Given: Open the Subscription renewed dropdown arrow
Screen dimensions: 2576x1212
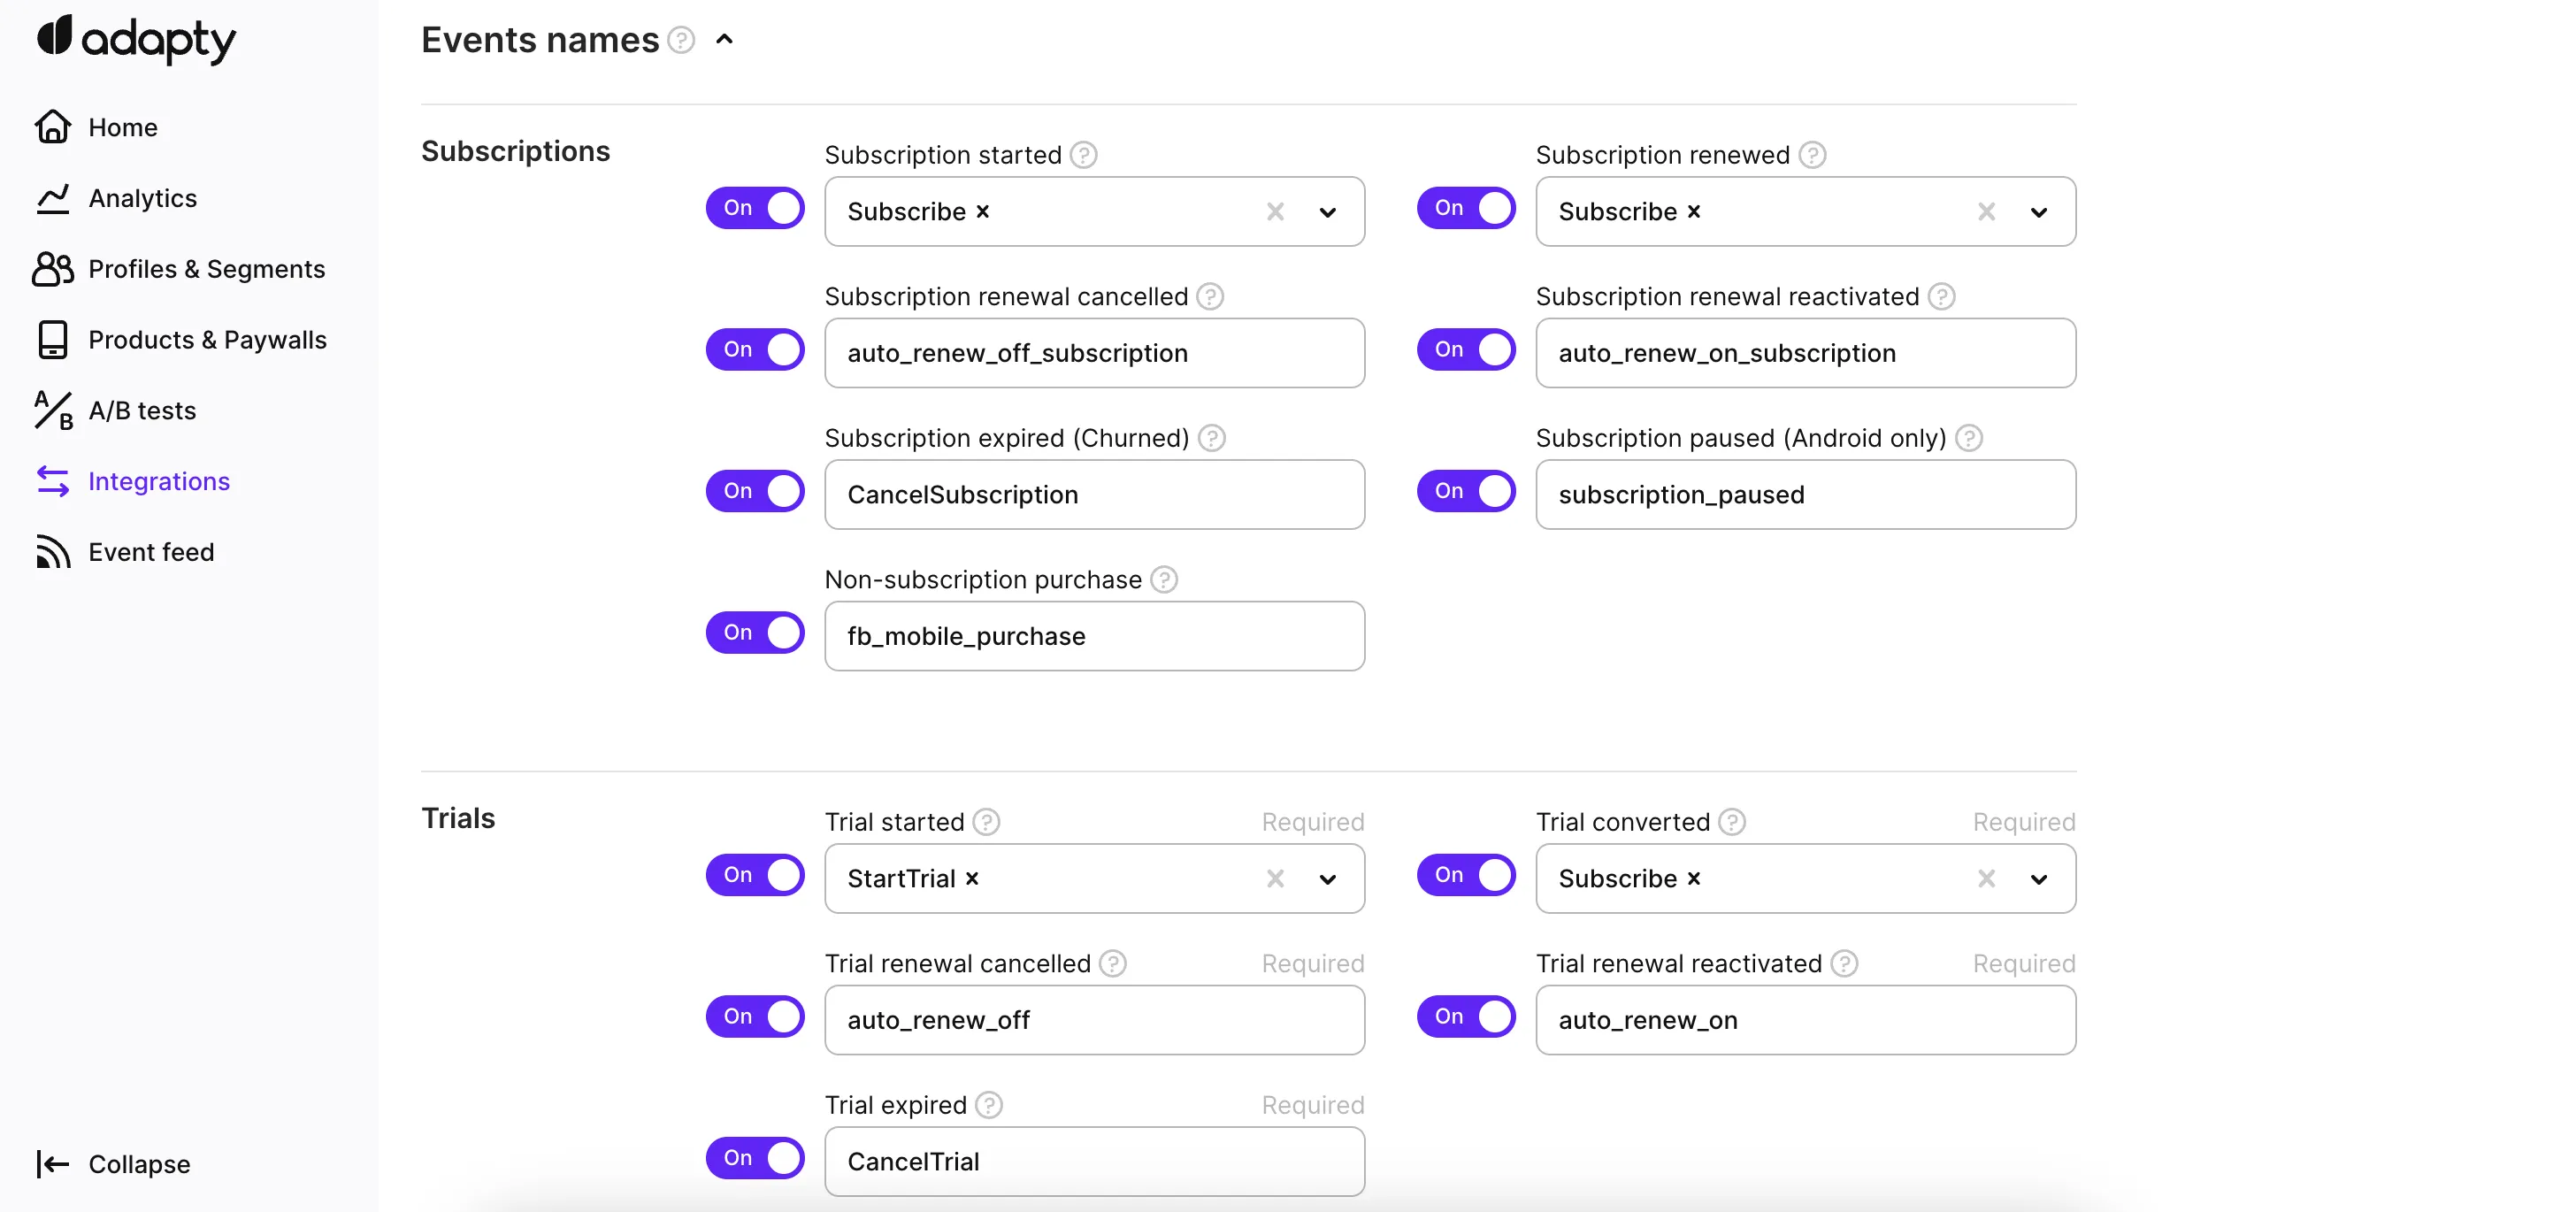Looking at the screenshot, I should click(2039, 212).
